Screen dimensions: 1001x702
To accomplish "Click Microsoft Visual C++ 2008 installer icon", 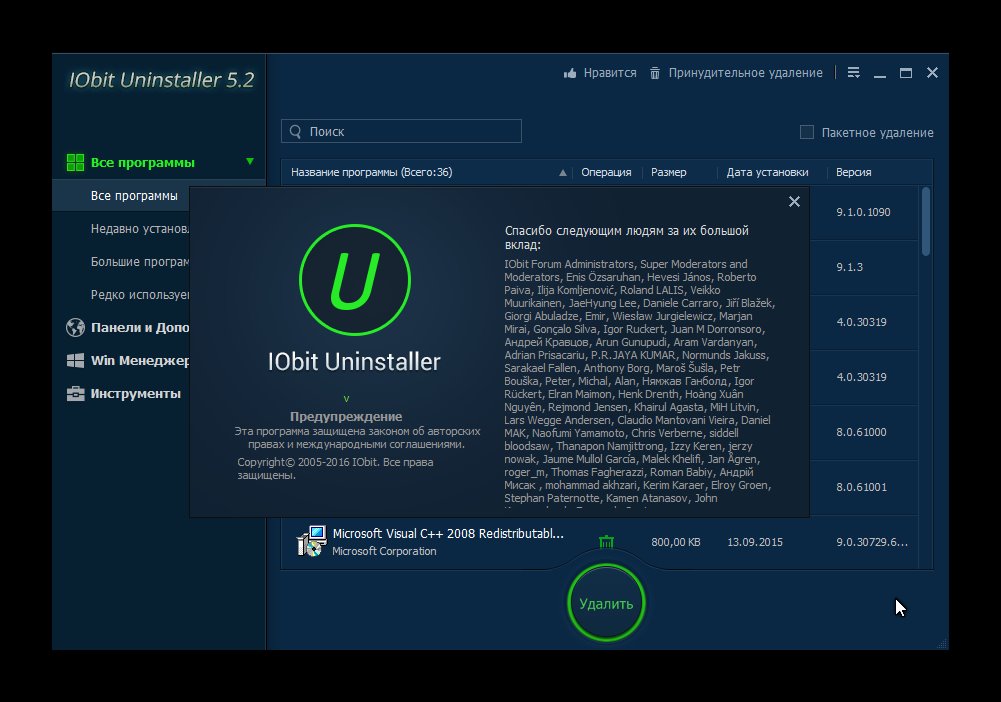I will pos(312,541).
